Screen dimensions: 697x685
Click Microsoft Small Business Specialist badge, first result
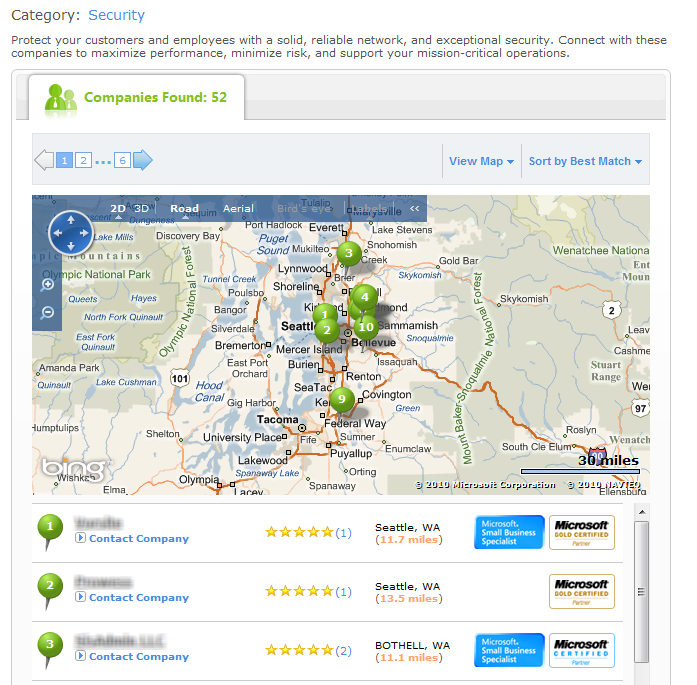click(x=509, y=532)
